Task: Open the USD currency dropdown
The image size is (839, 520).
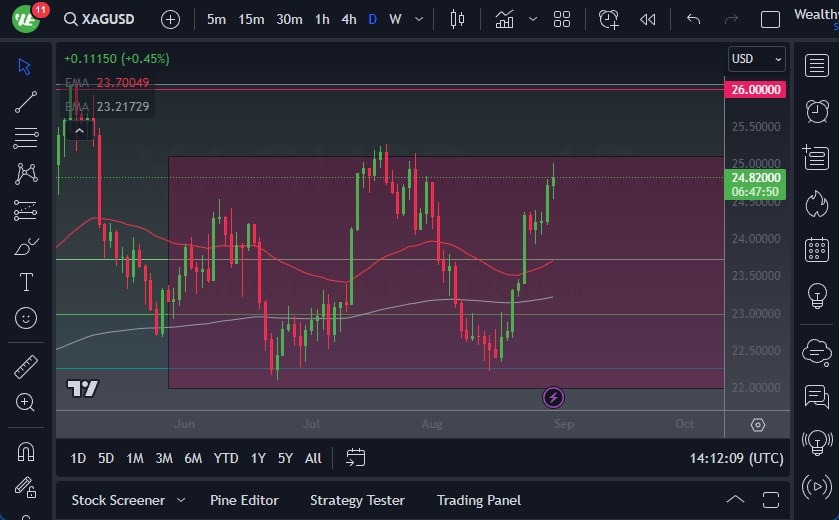Action: click(x=757, y=59)
